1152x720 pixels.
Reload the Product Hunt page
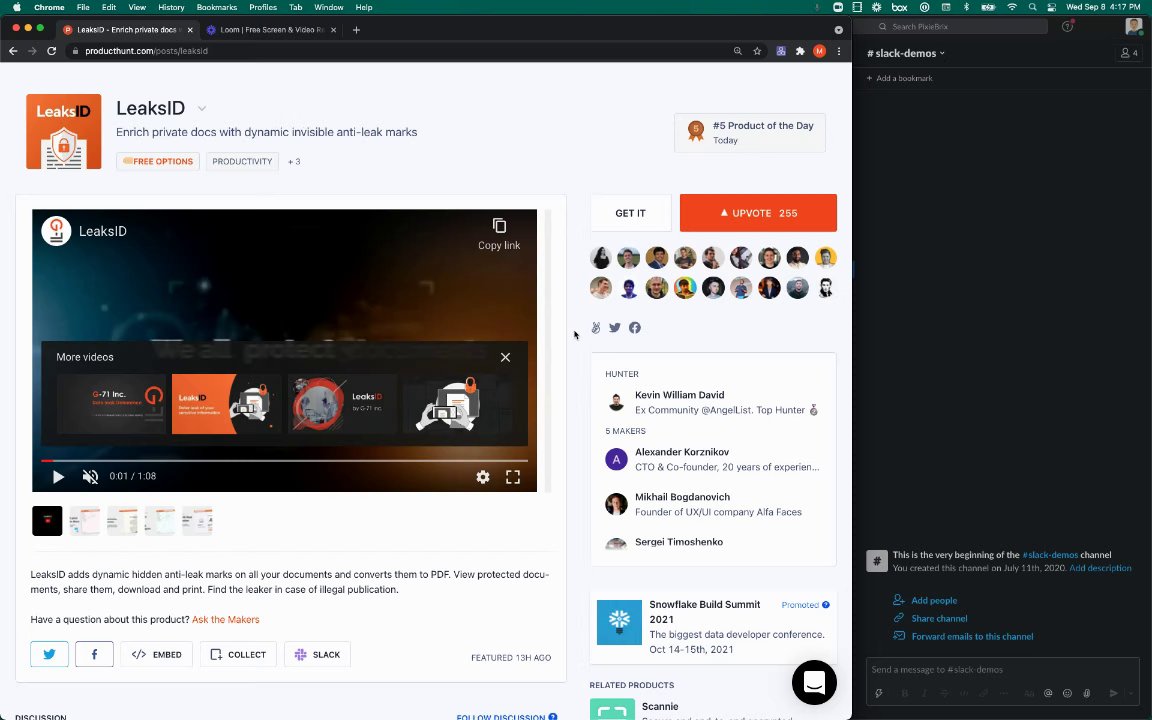[51, 51]
